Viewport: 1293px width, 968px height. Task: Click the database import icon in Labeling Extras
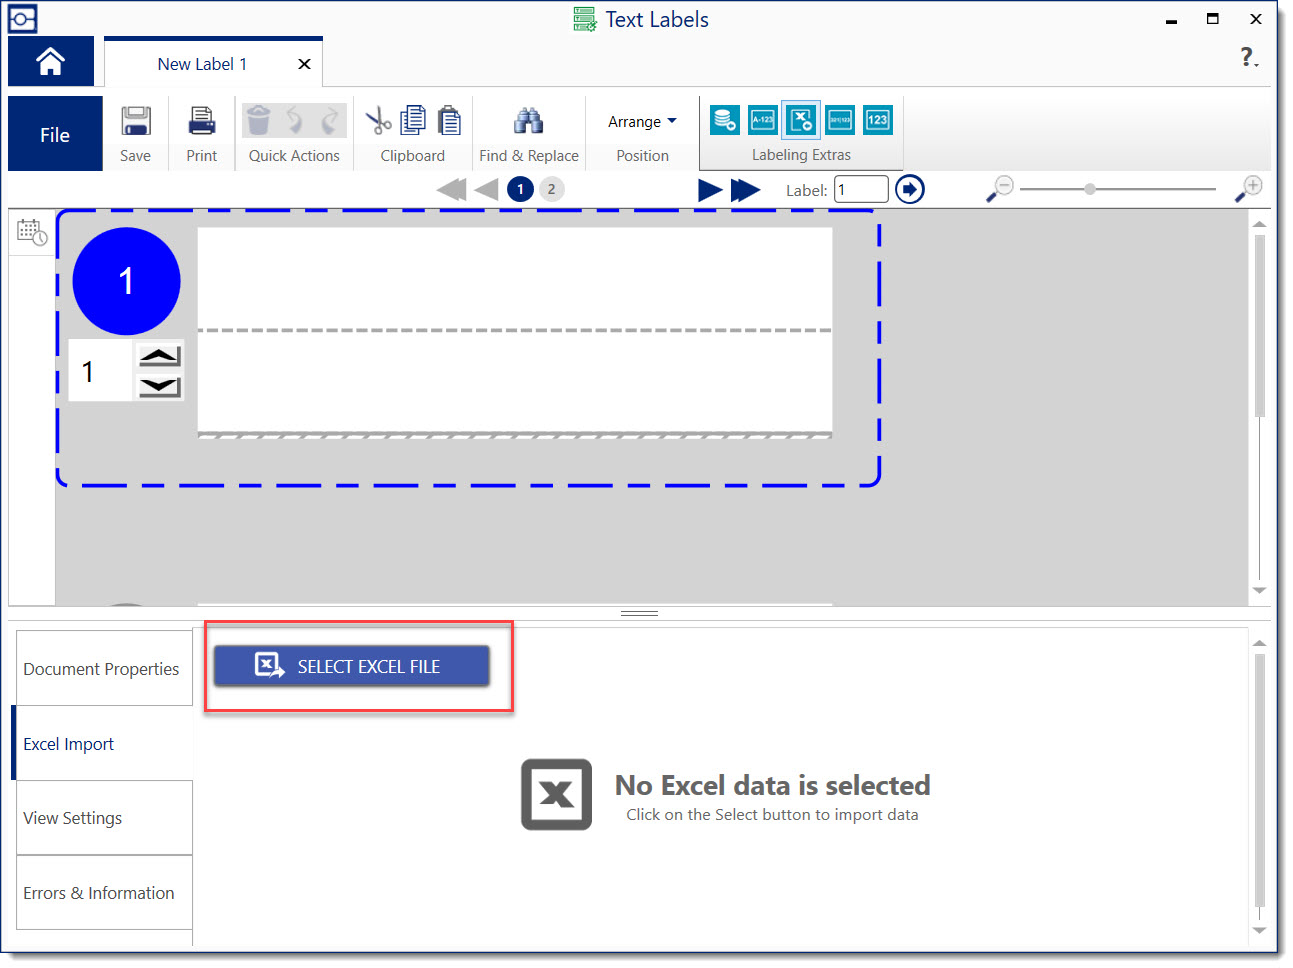[724, 120]
